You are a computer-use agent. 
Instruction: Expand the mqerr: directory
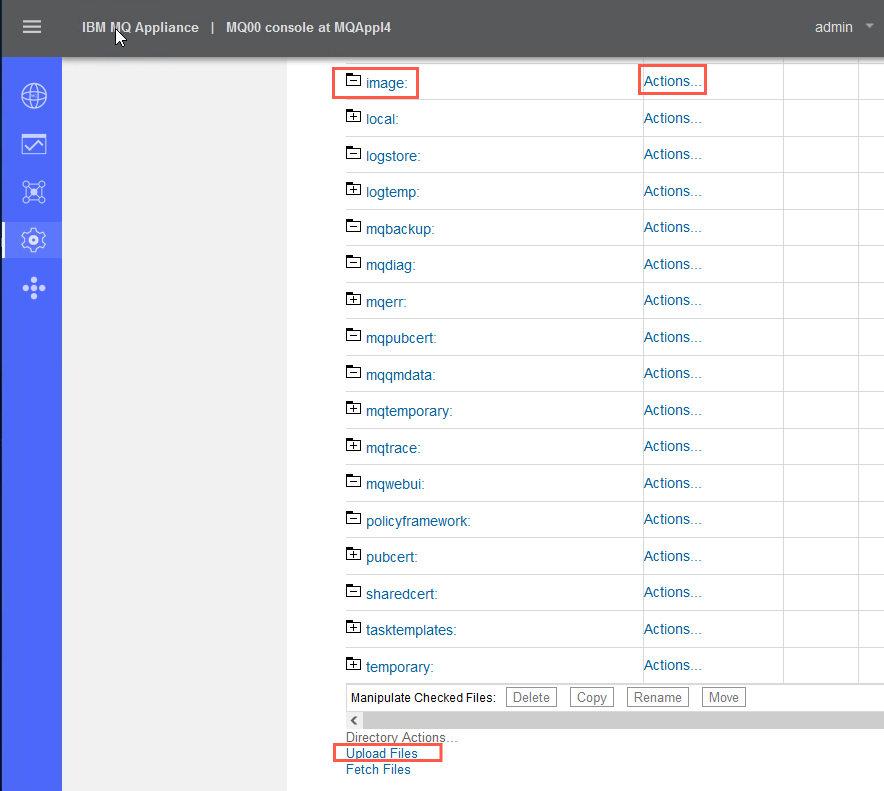point(353,299)
